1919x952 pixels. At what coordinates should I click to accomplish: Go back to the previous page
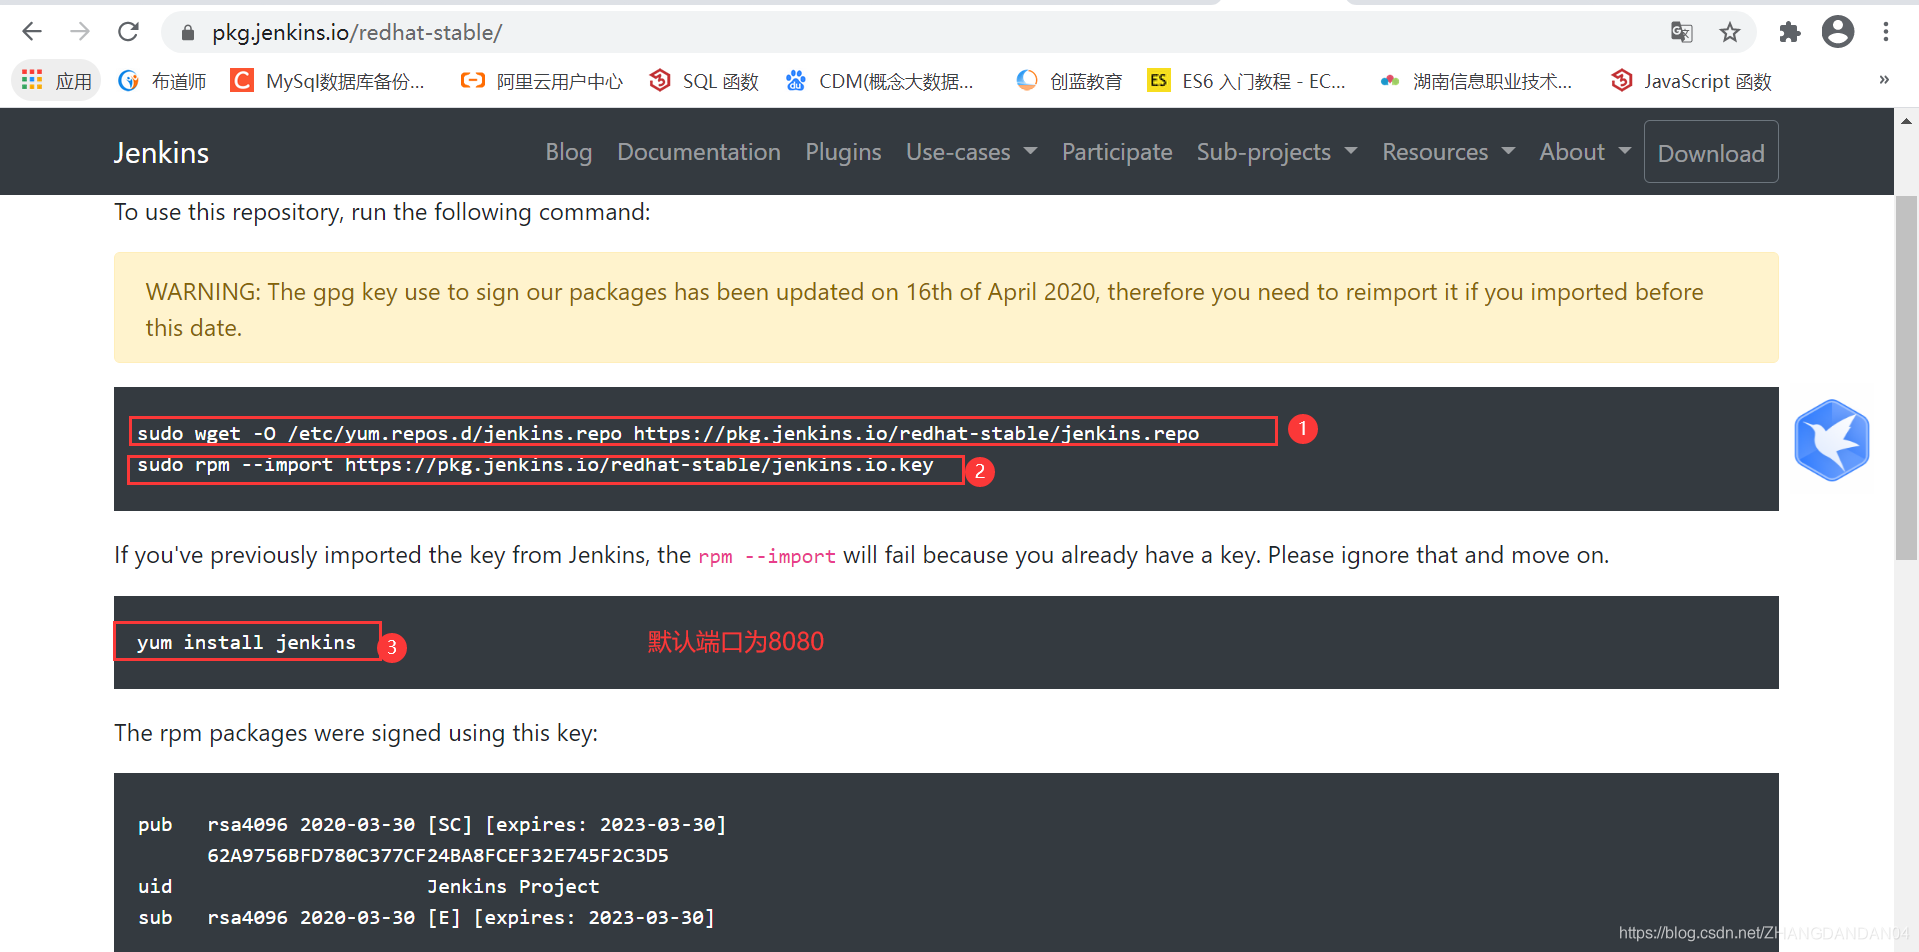(x=32, y=32)
